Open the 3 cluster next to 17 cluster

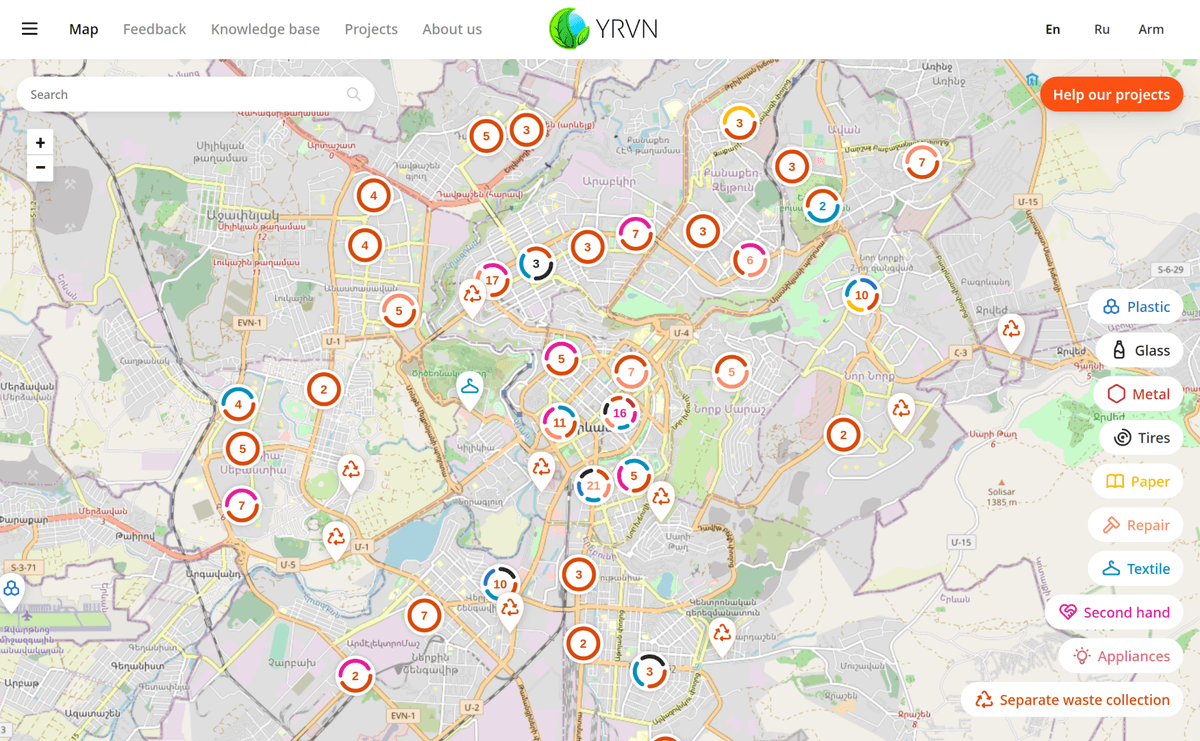[536, 265]
